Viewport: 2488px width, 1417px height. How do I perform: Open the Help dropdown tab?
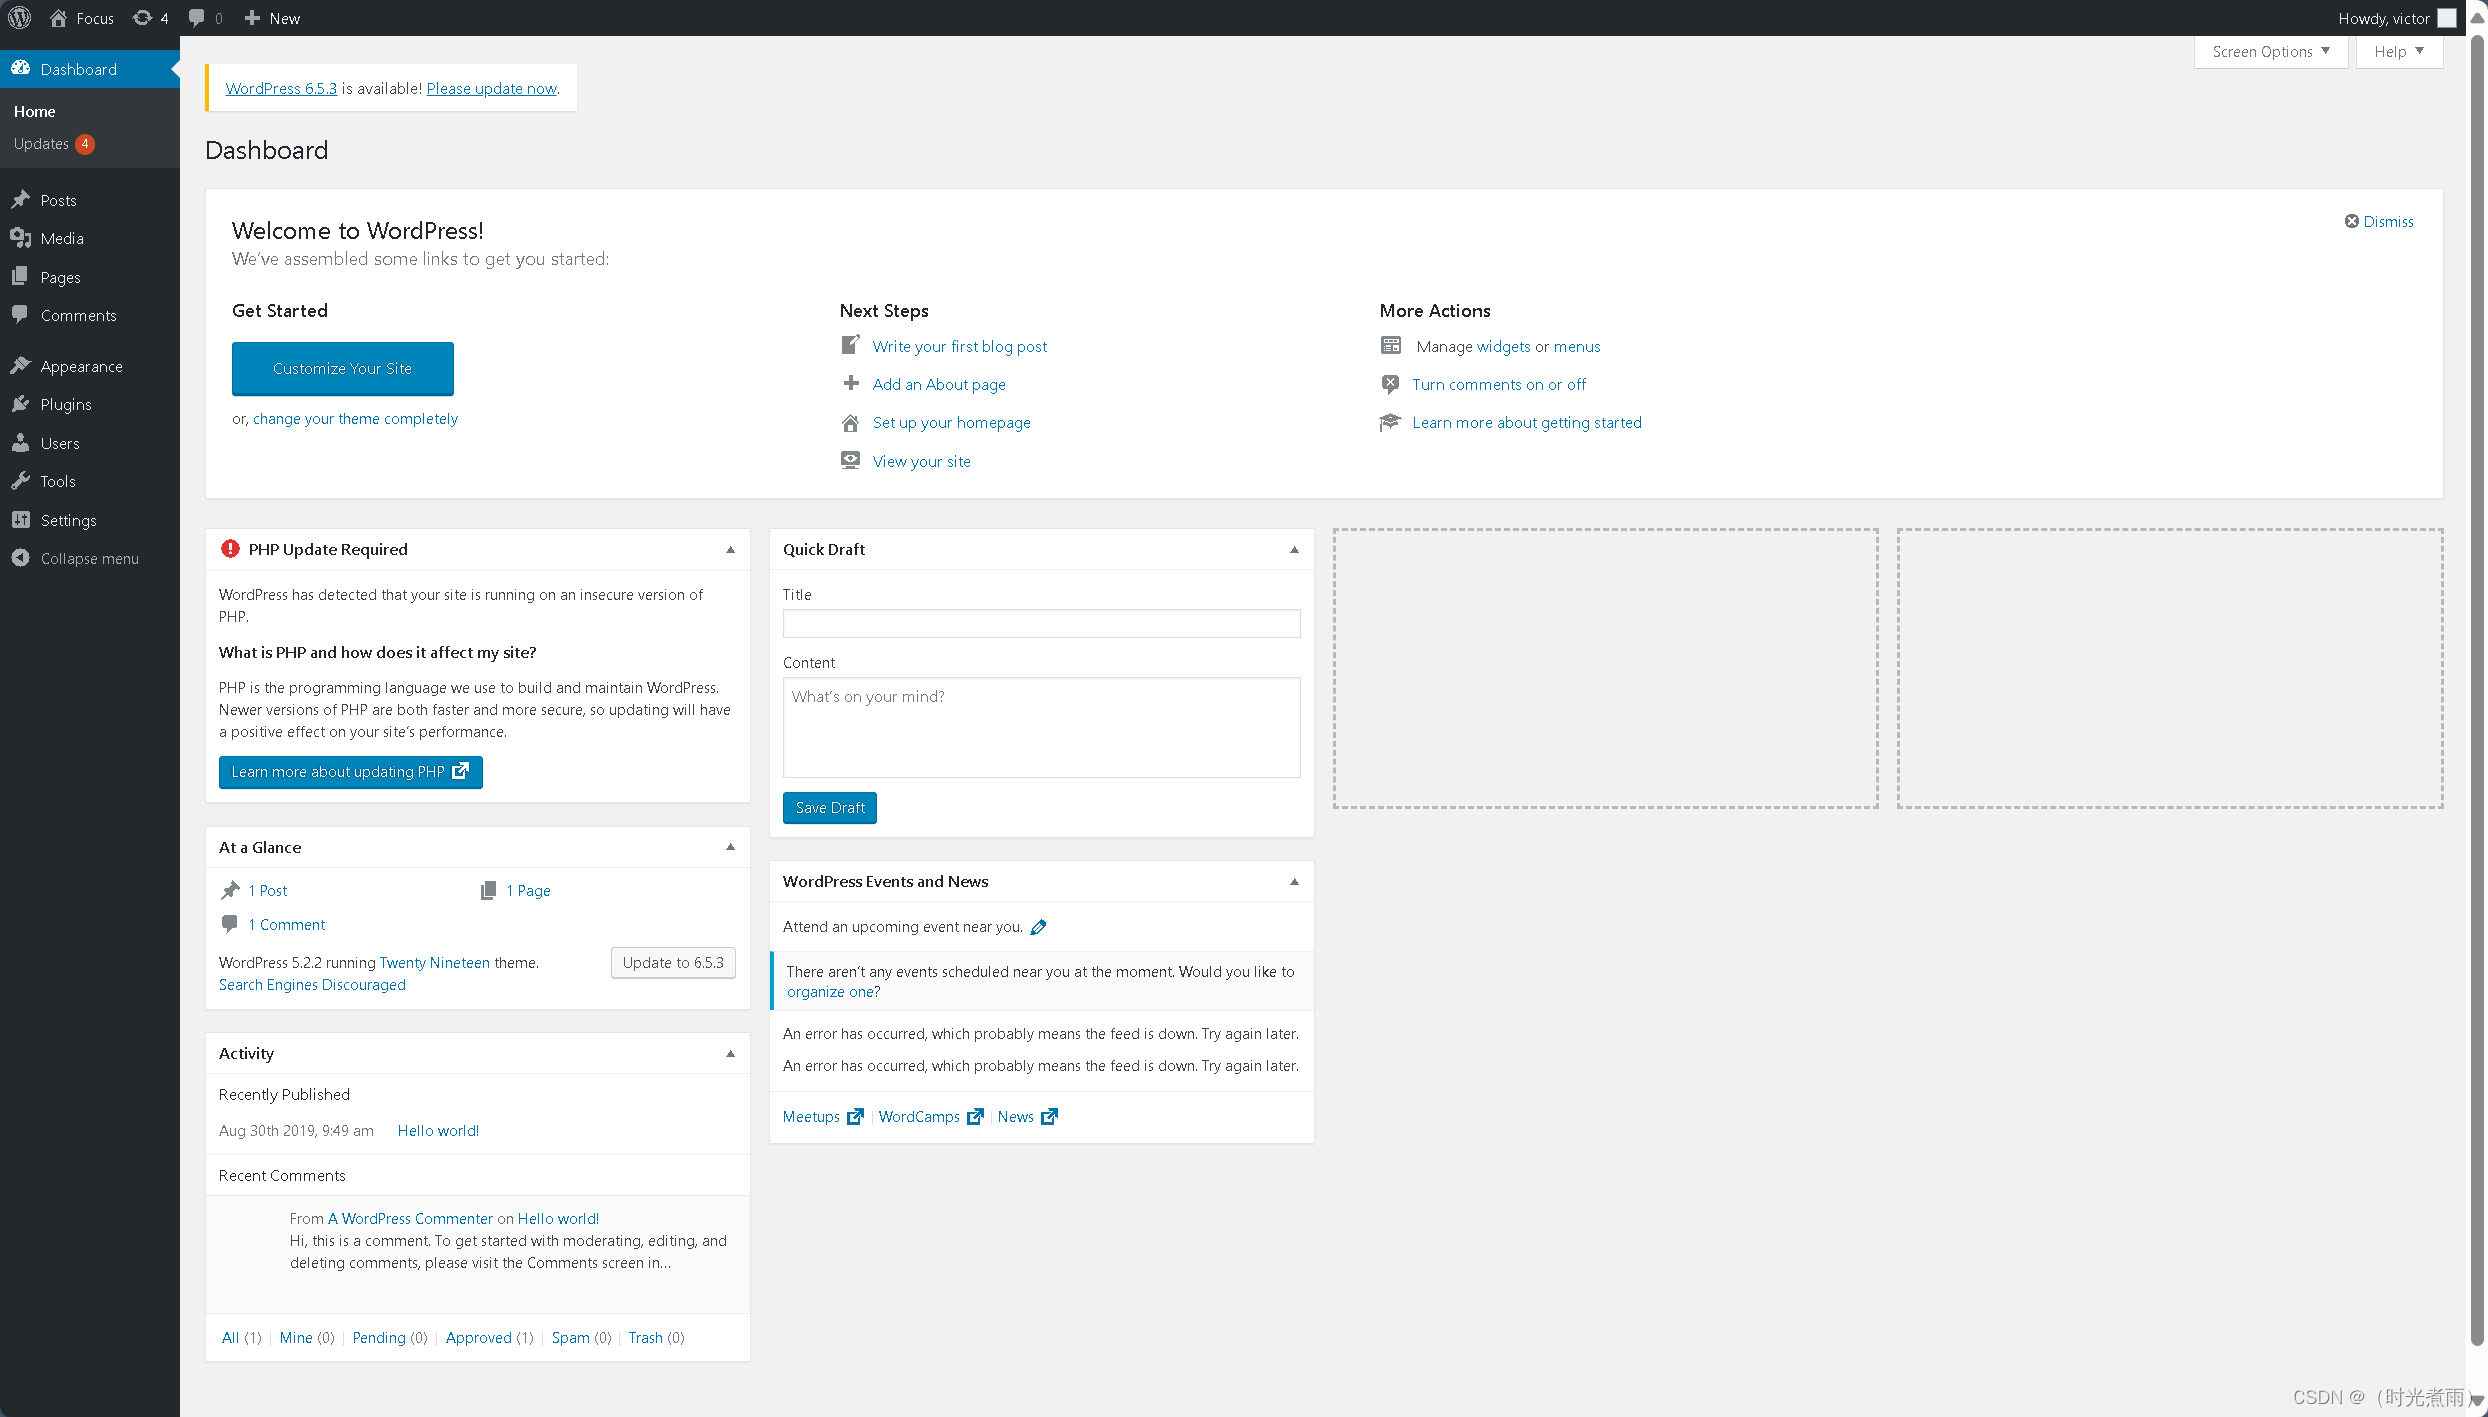pyautogui.click(x=2399, y=51)
